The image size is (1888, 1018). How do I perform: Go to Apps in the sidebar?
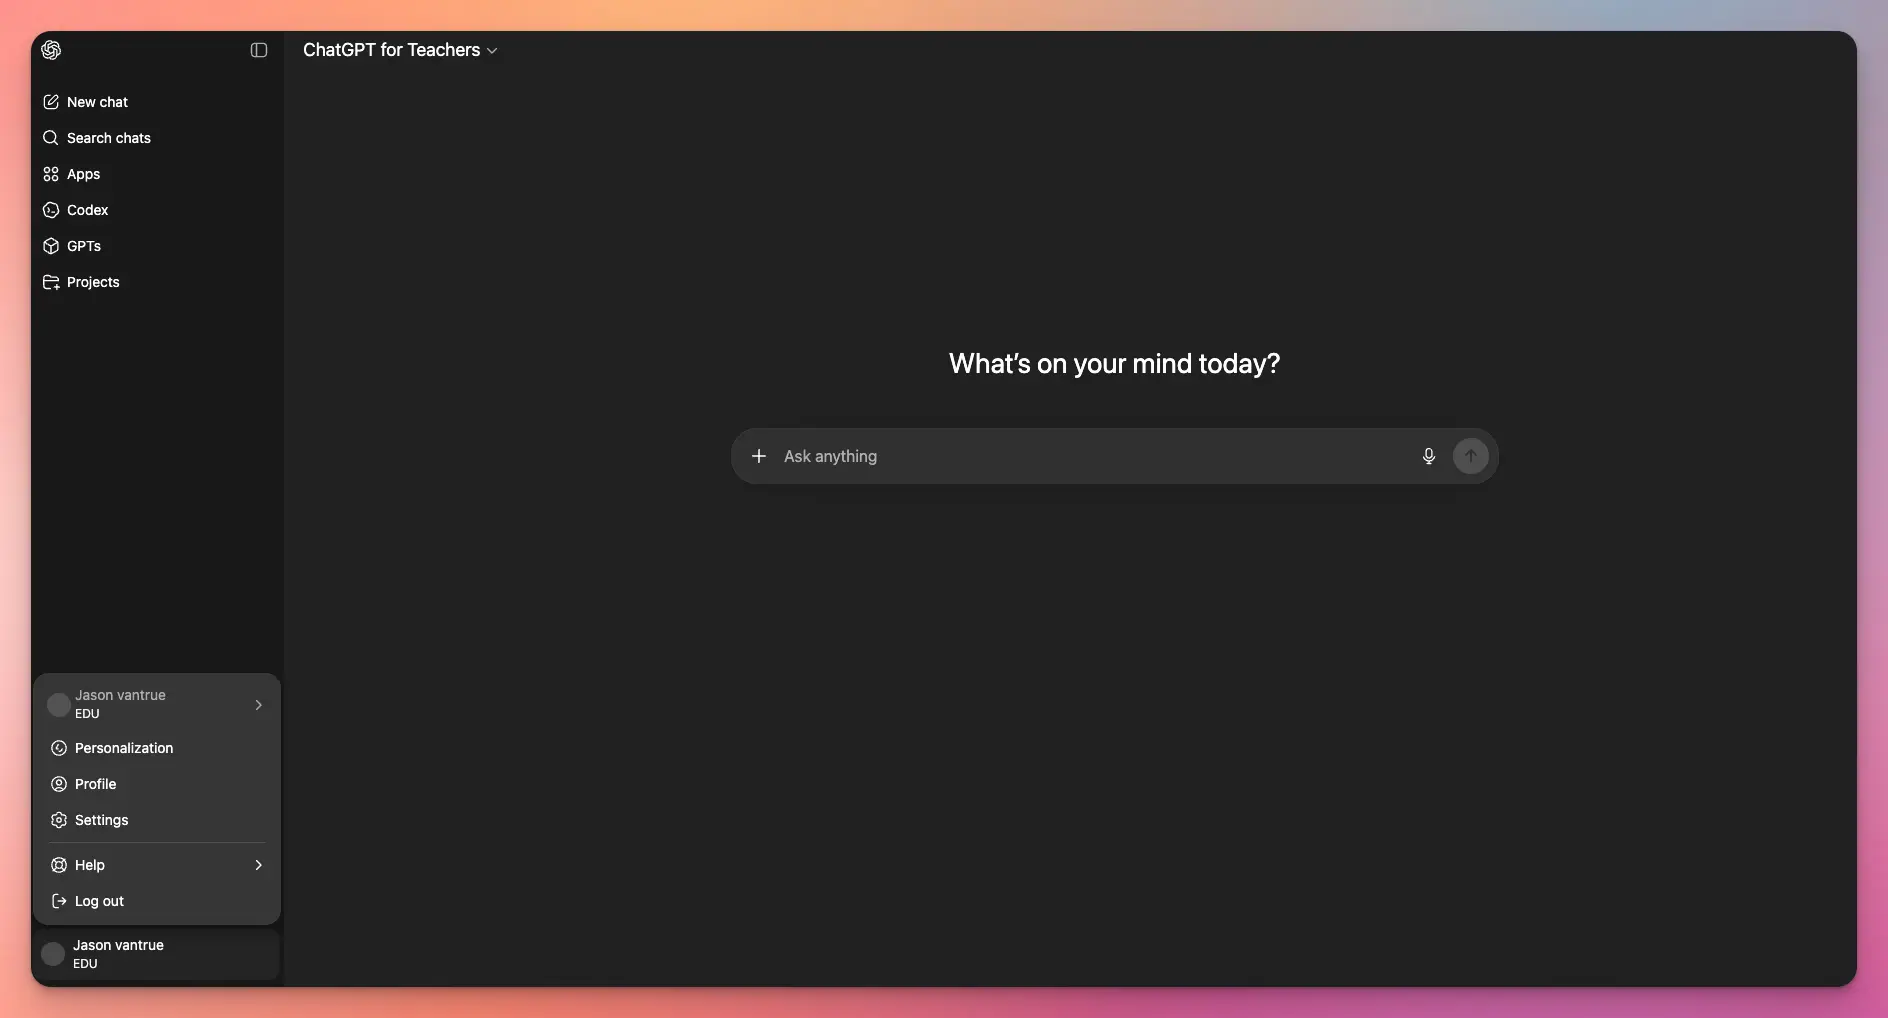(x=157, y=174)
